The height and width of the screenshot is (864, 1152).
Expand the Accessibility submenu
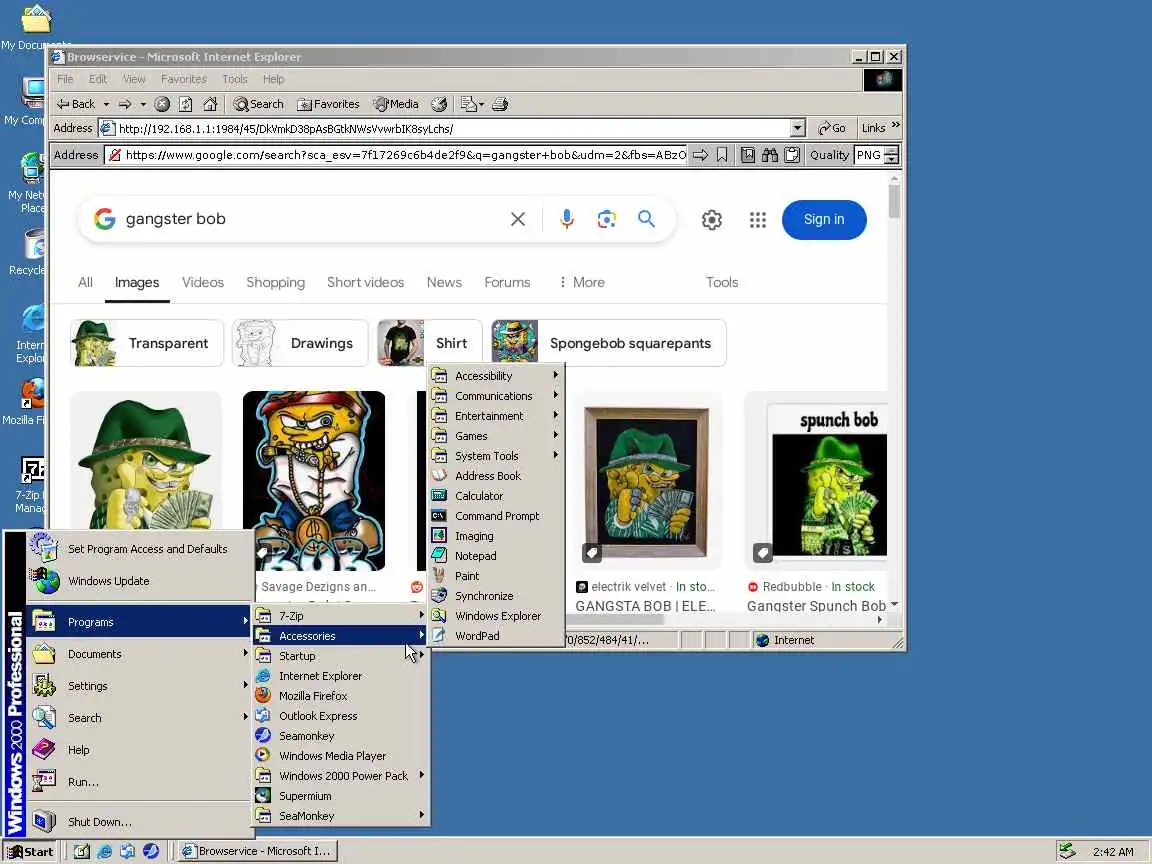(x=497, y=375)
